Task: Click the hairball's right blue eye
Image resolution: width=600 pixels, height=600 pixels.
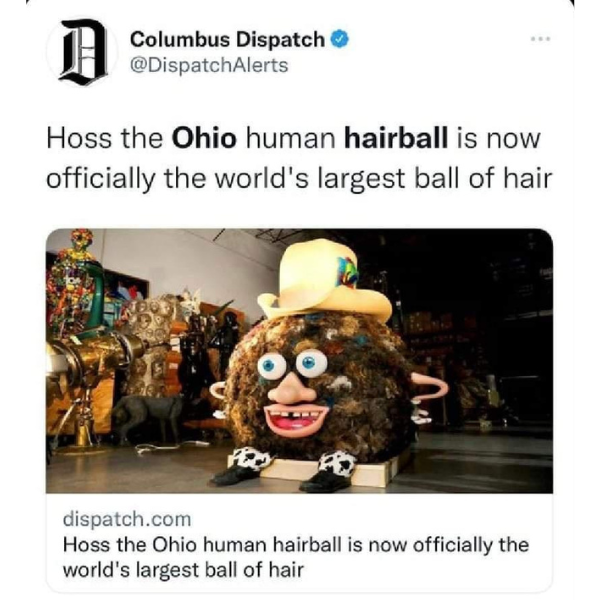Action: [x=311, y=362]
